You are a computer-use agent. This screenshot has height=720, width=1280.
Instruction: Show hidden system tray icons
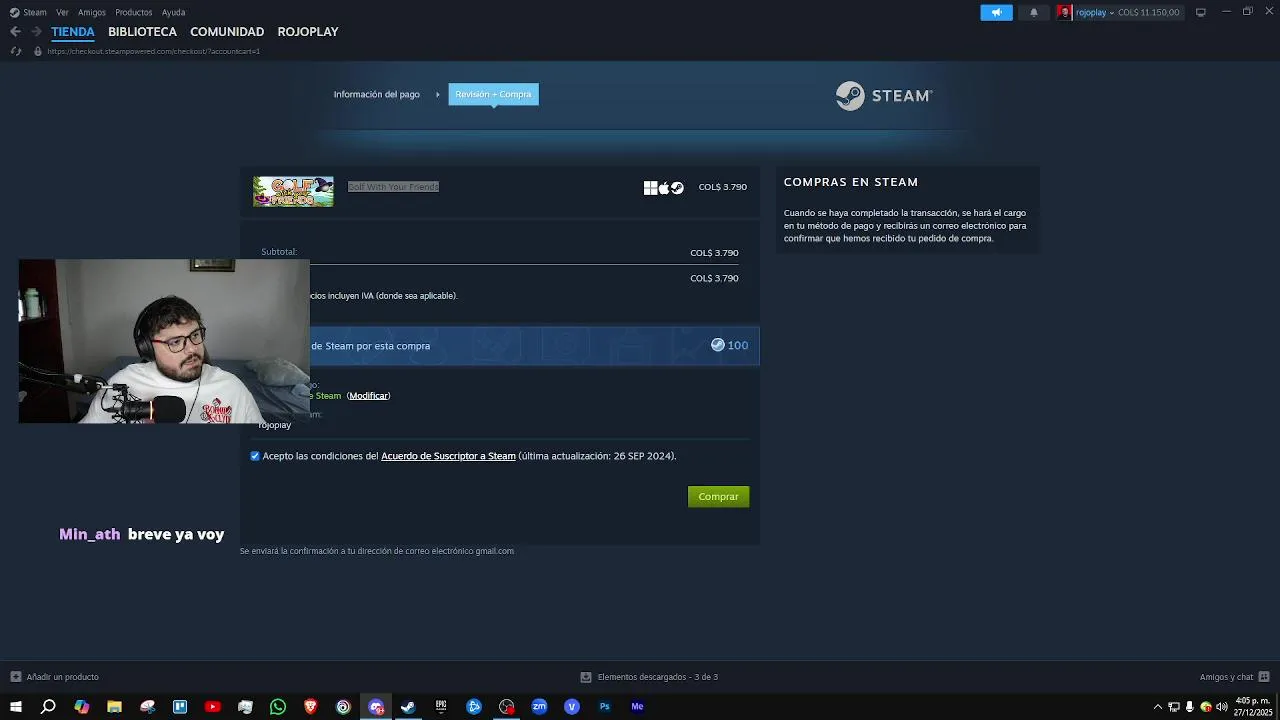coord(1158,707)
